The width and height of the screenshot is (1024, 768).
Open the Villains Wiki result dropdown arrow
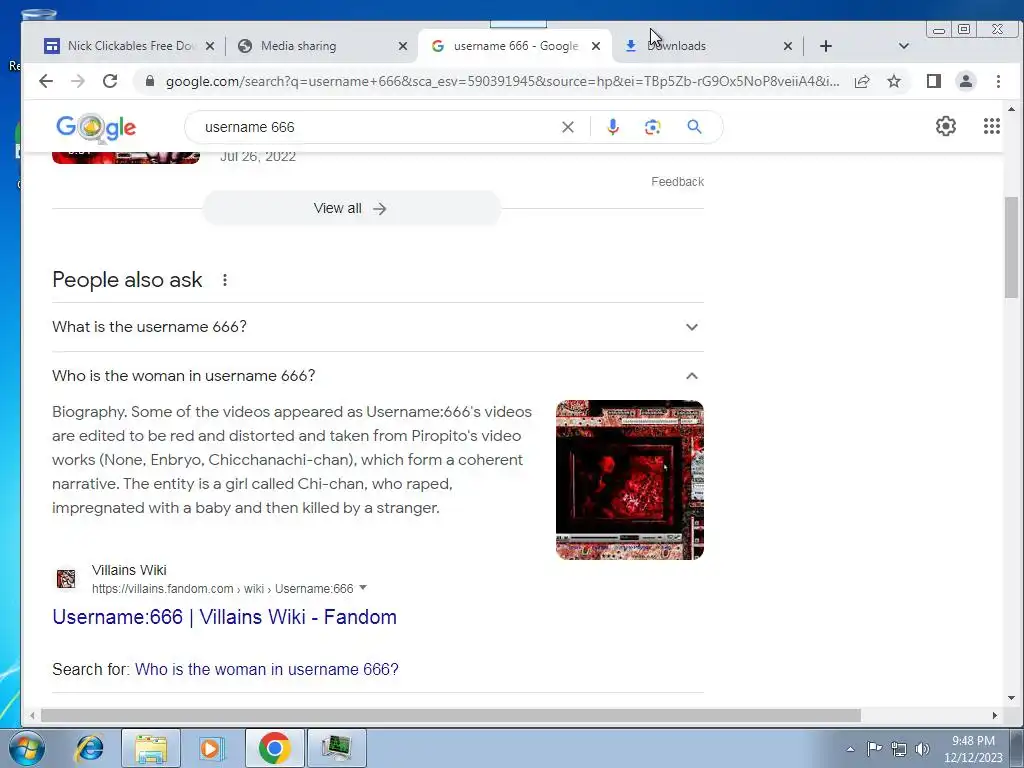[363, 588]
